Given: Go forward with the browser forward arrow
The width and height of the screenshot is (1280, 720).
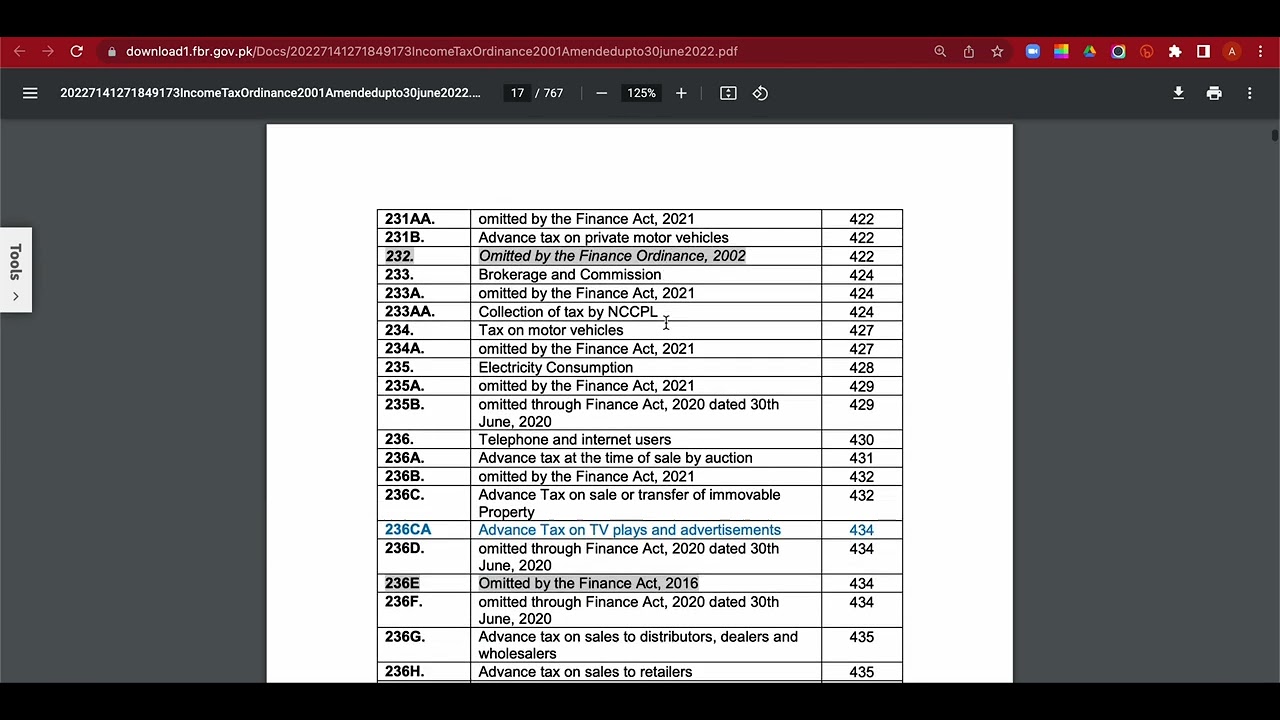Looking at the screenshot, I should point(47,51).
